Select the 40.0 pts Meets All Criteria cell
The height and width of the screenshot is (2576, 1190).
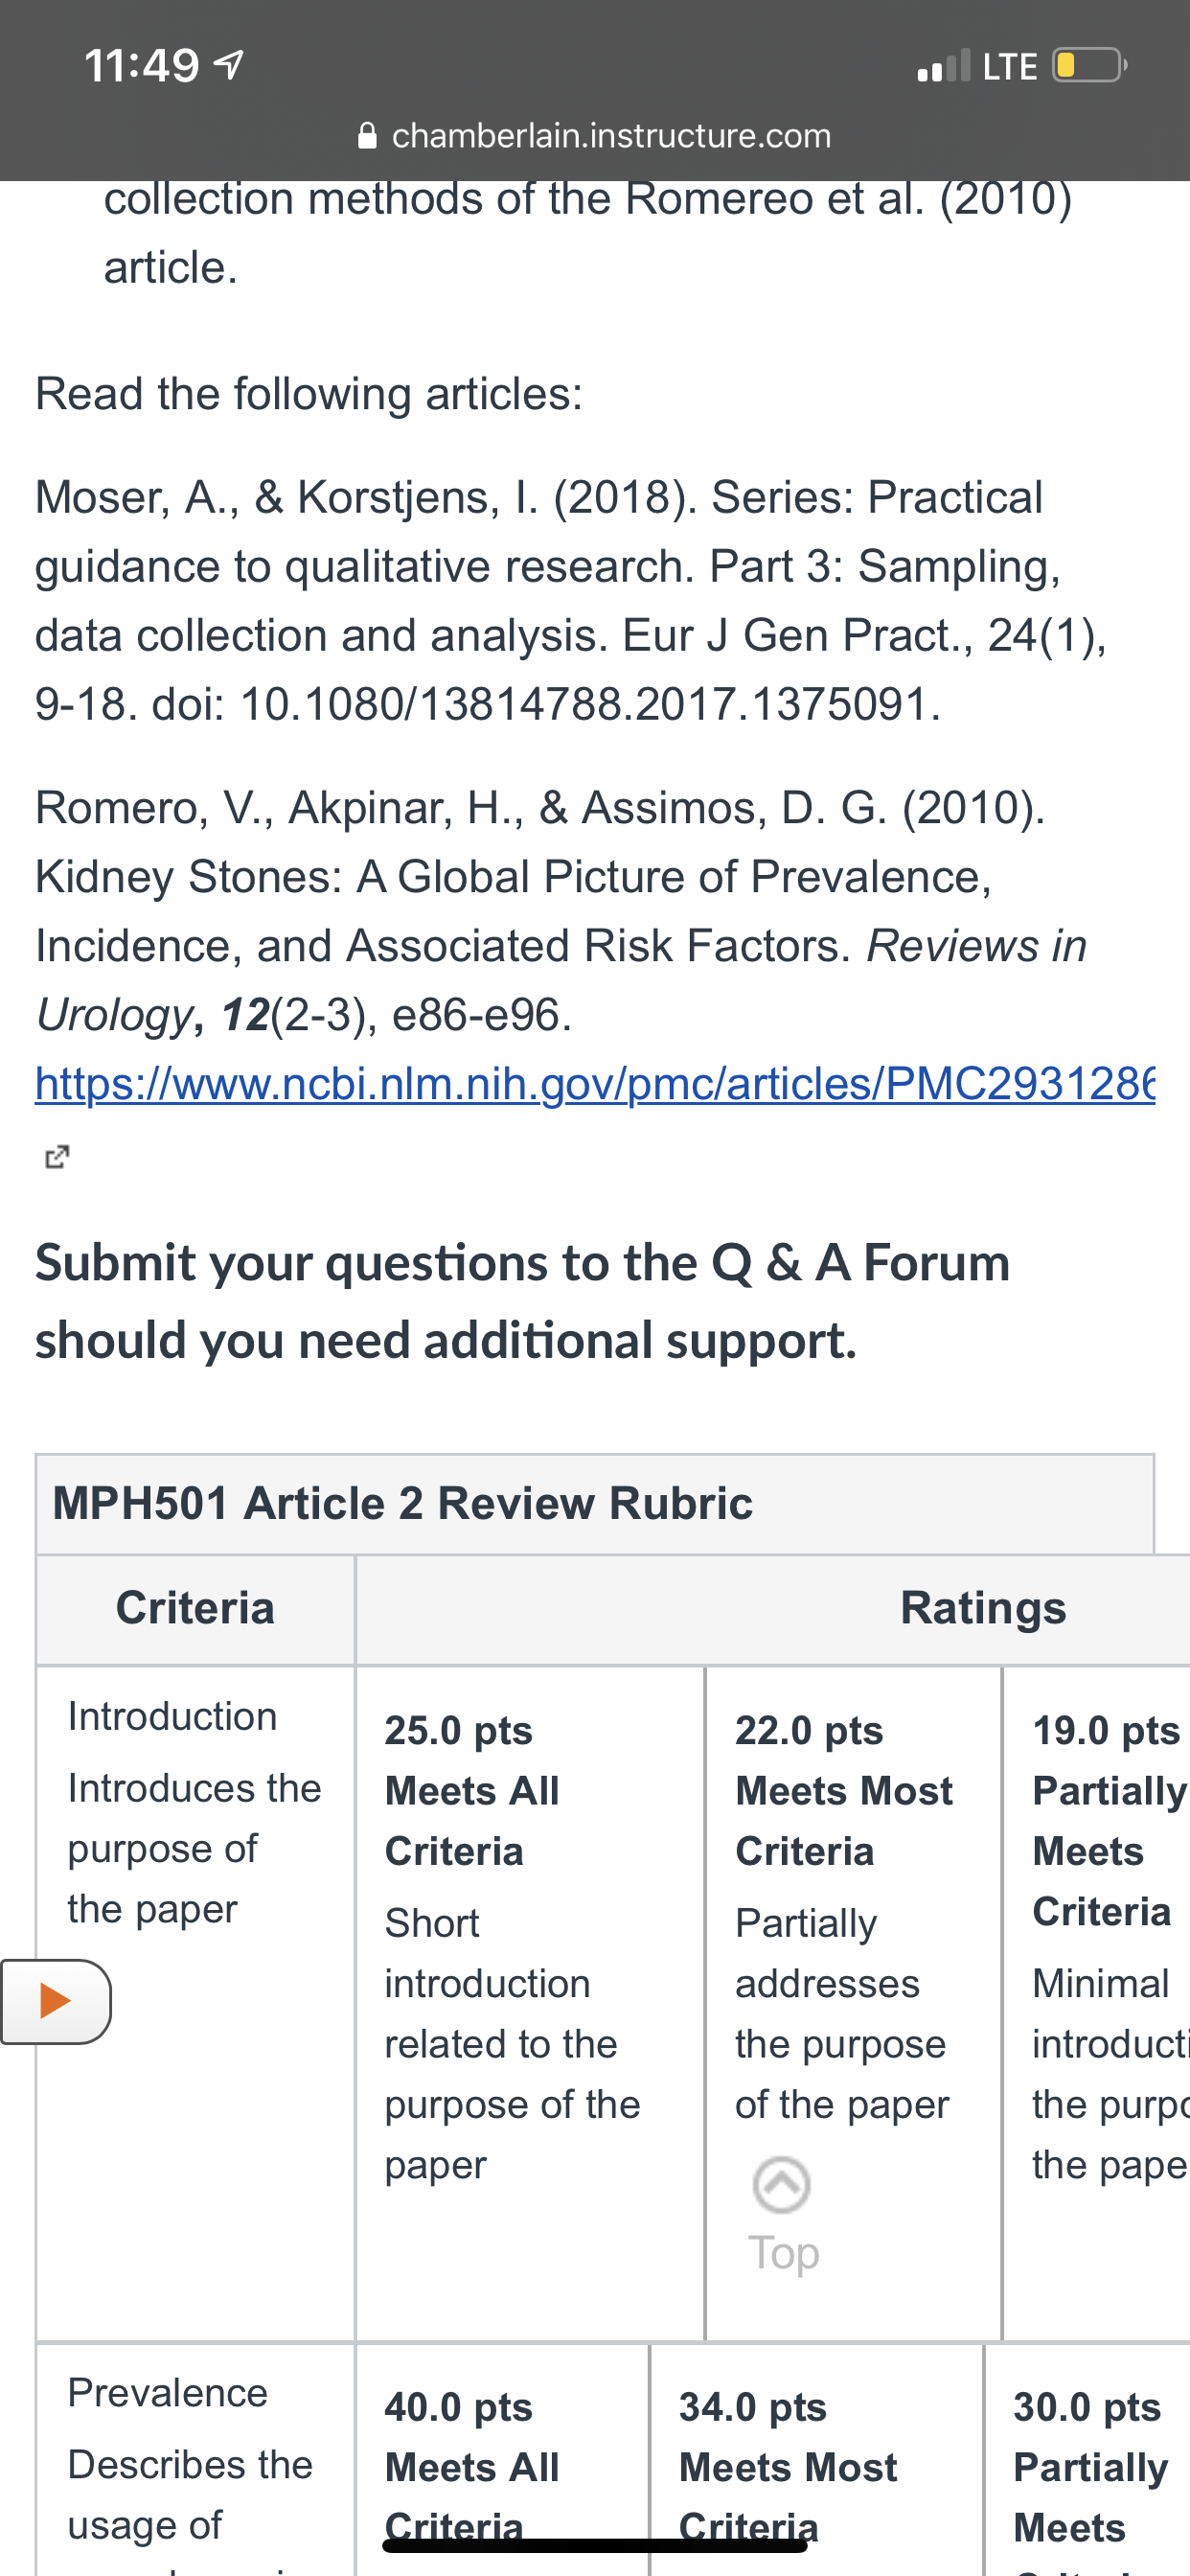pos(502,2460)
